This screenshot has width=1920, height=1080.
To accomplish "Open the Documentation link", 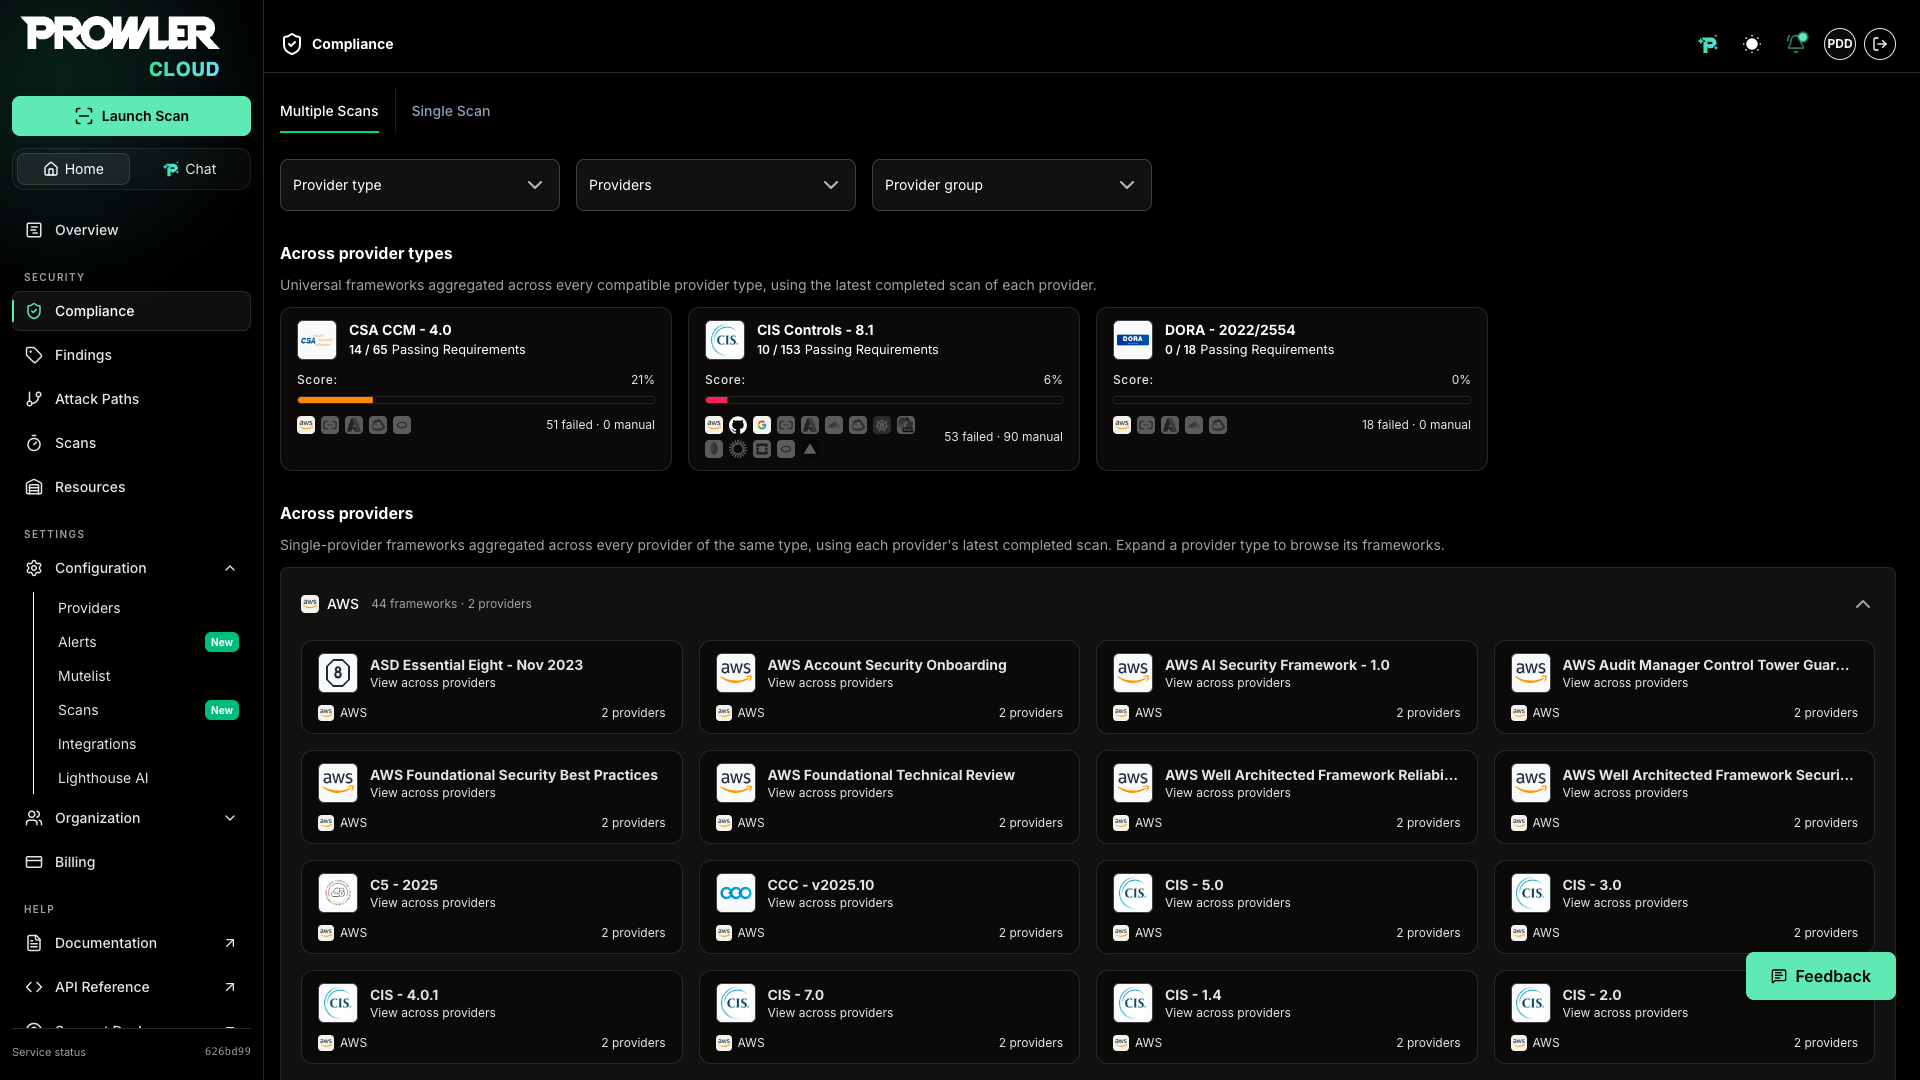I will coord(131,943).
